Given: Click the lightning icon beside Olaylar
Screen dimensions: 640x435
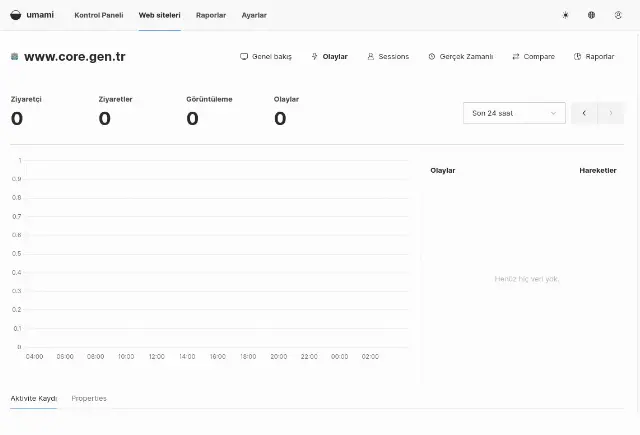Looking at the screenshot, I should pyautogui.click(x=314, y=56).
